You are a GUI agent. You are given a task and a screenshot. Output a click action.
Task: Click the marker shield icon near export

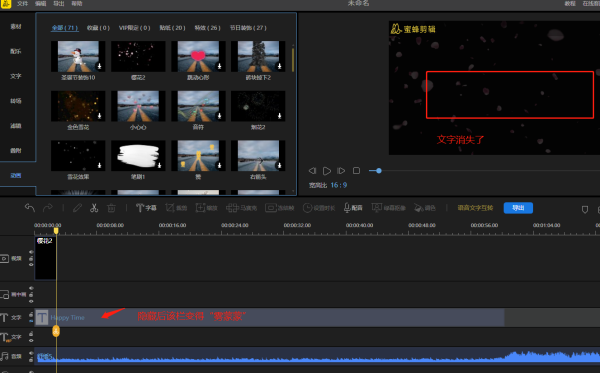585,209
